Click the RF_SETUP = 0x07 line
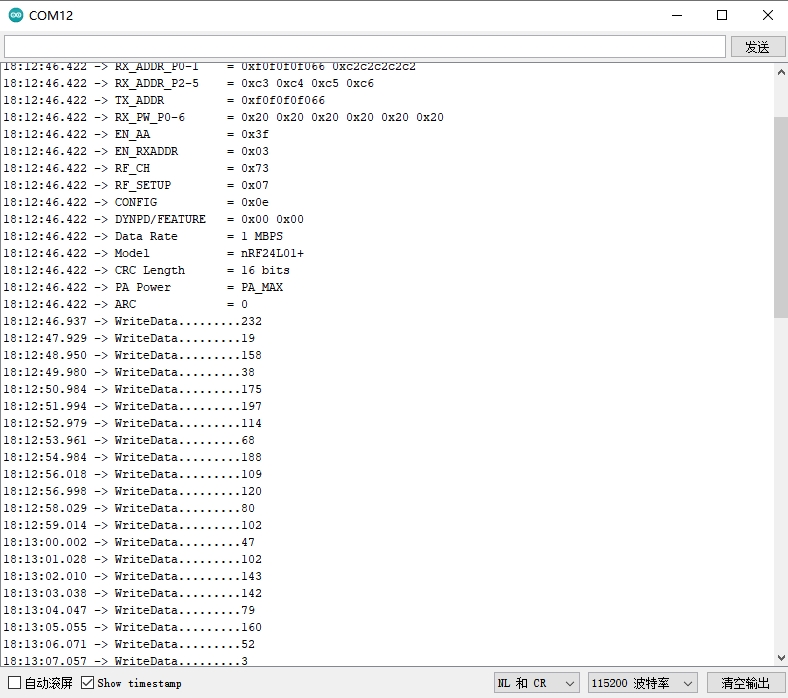788x698 pixels. pos(136,185)
